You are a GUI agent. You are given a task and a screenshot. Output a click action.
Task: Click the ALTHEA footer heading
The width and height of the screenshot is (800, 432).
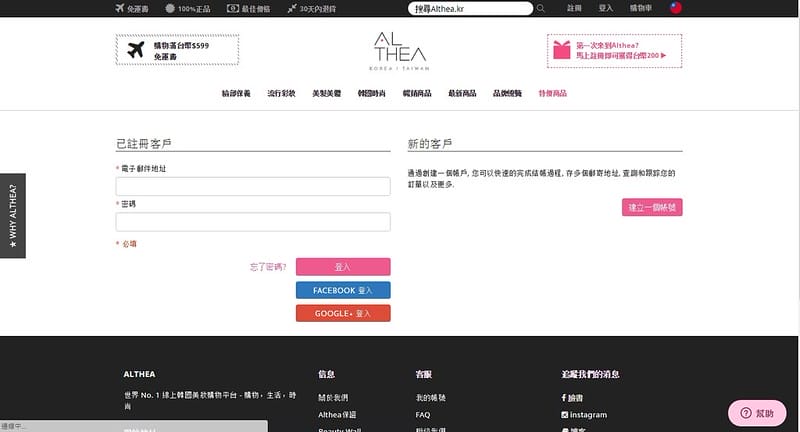point(139,374)
